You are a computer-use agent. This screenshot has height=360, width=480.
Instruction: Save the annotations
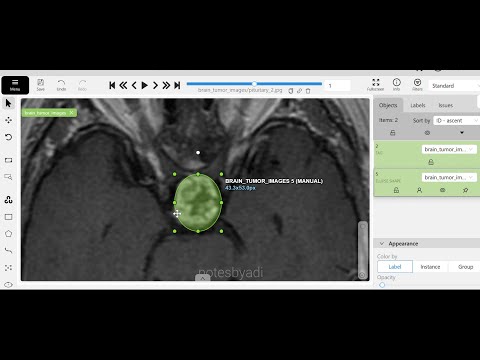(40, 85)
